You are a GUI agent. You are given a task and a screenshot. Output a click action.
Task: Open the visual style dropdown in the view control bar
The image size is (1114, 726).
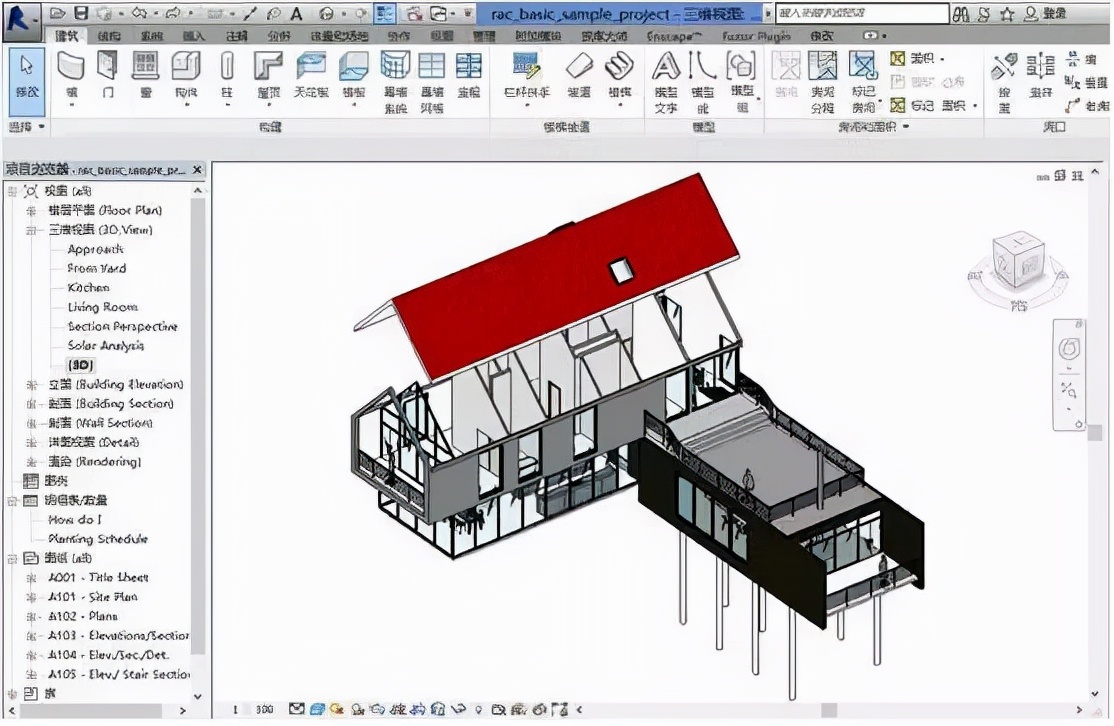pyautogui.click(x=317, y=709)
